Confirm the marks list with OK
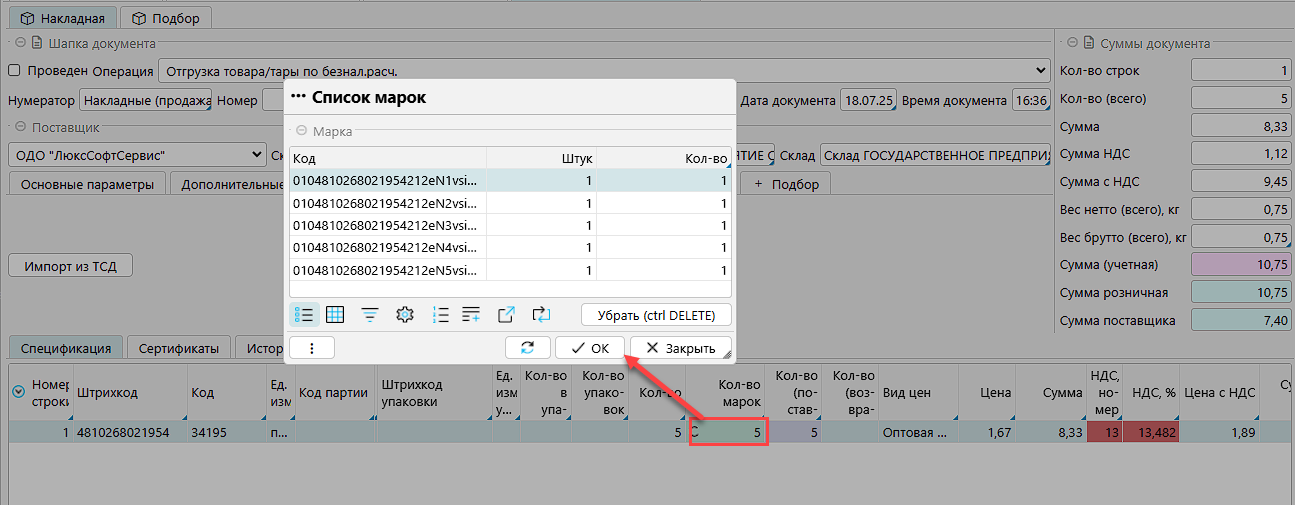This screenshot has width=1295, height=505. coord(588,348)
